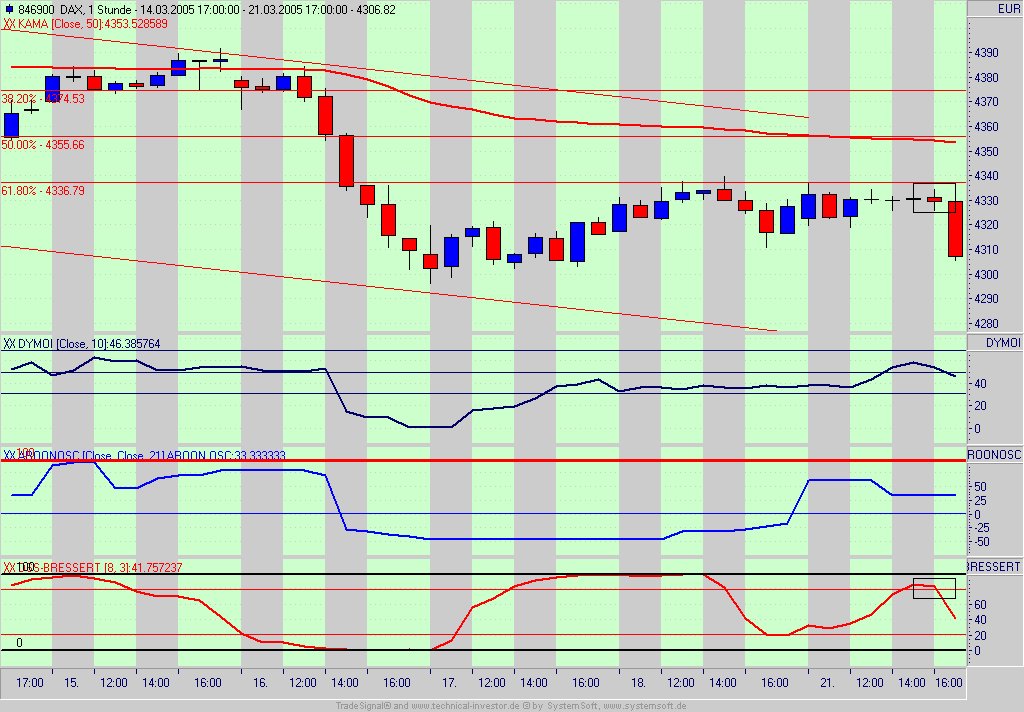Click the 4340 price axis value

(986, 176)
